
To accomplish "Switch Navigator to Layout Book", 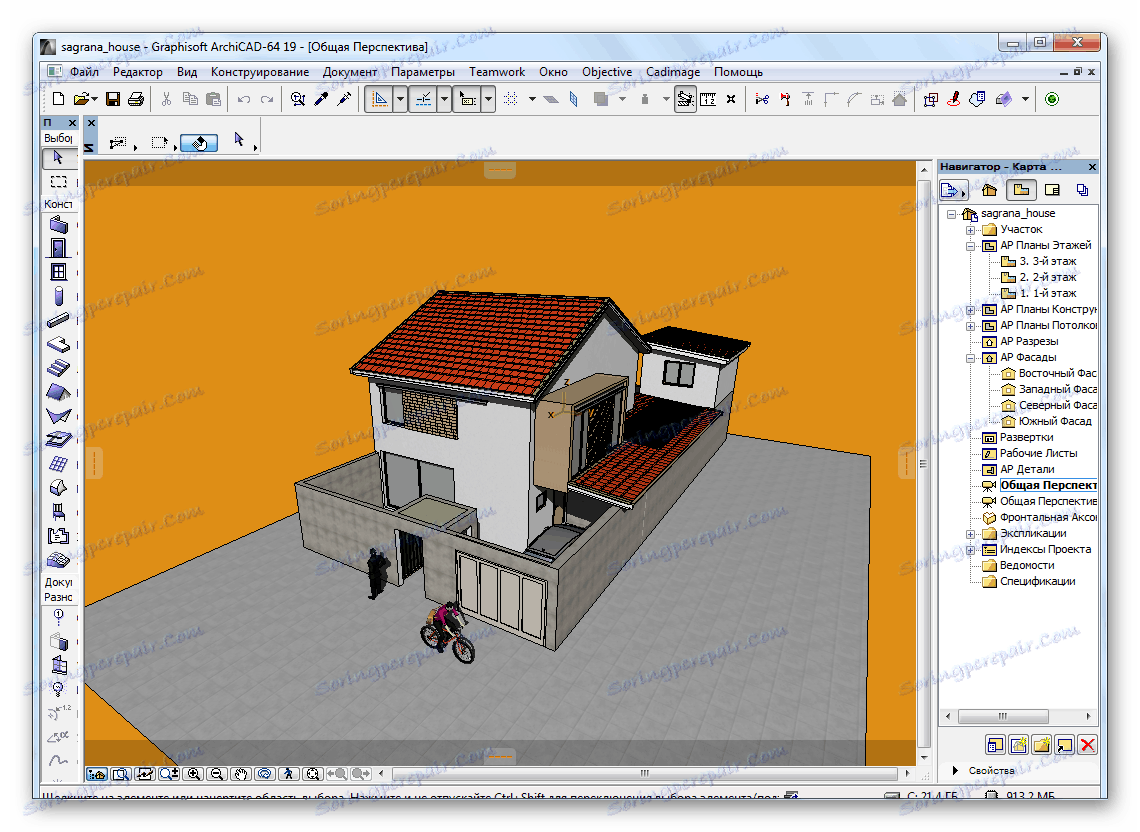I will (1052, 191).
